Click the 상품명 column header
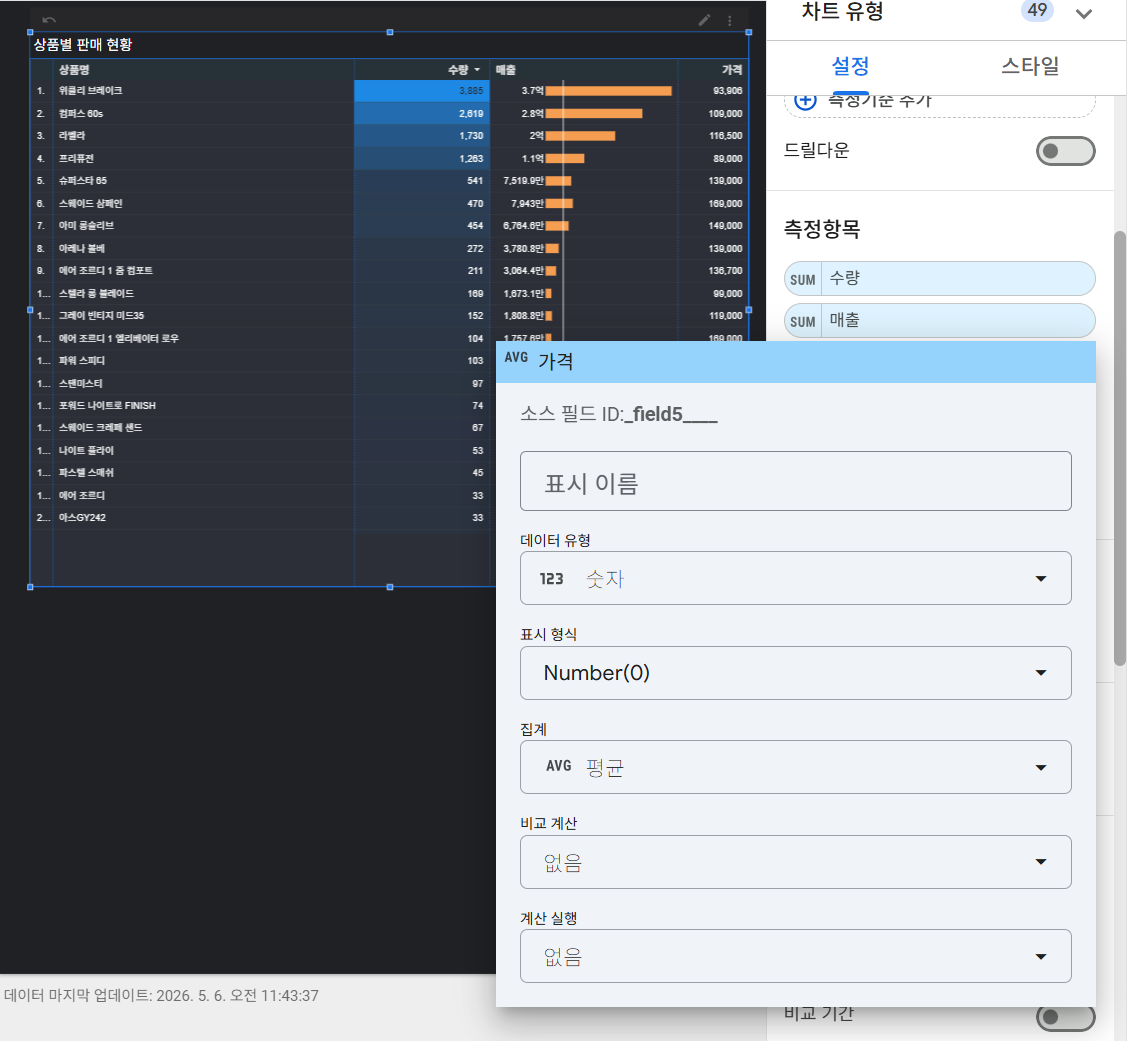Image resolution: width=1127 pixels, height=1041 pixels. [x=74, y=70]
